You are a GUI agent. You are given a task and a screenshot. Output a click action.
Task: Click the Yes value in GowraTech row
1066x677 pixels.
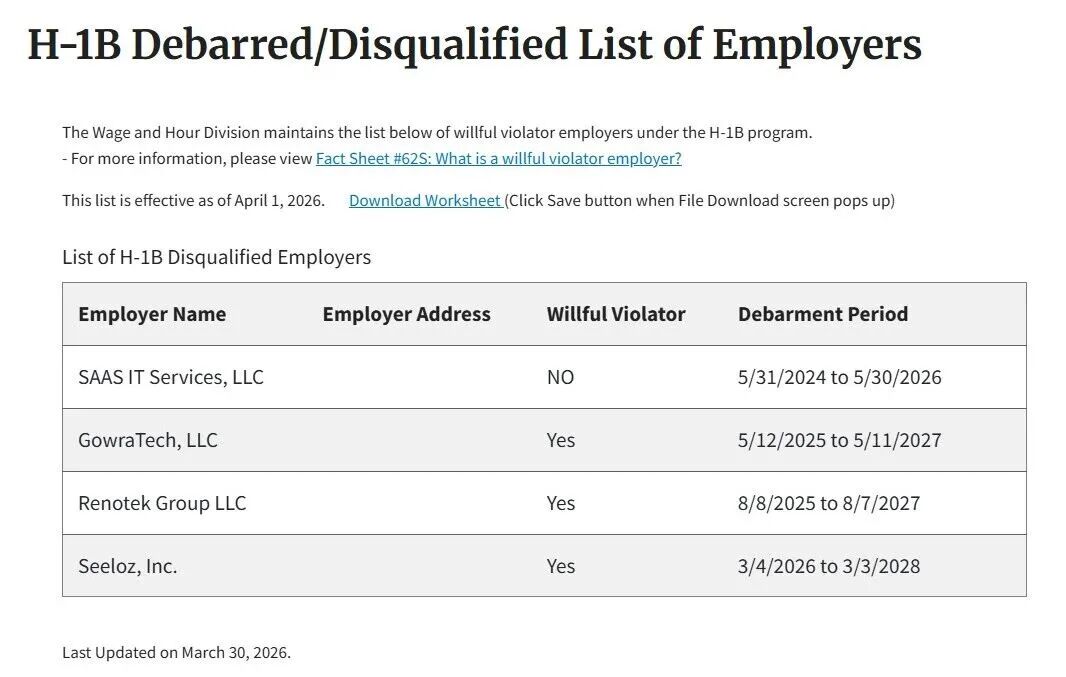pos(561,440)
